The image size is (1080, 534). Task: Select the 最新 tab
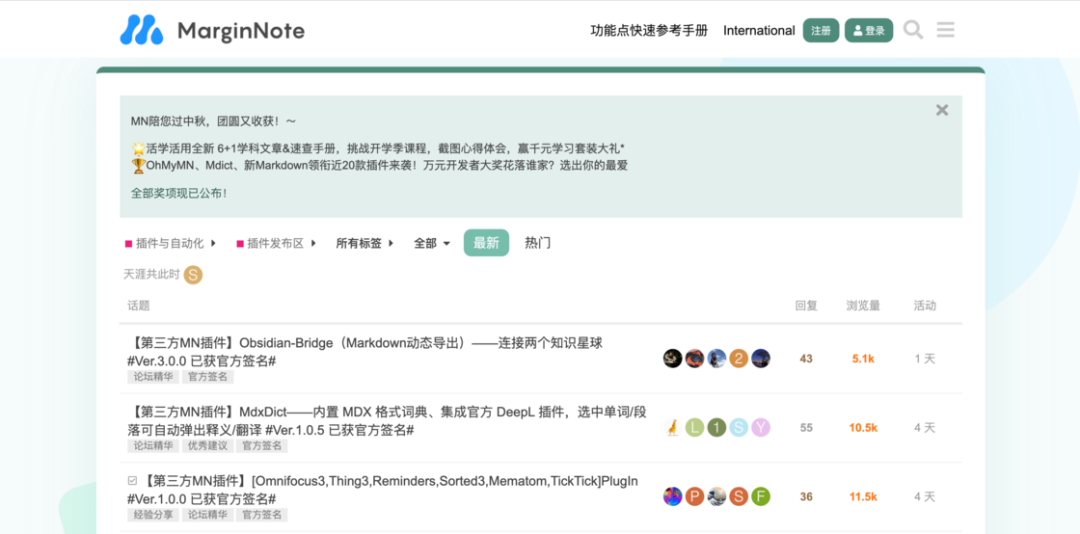[486, 243]
